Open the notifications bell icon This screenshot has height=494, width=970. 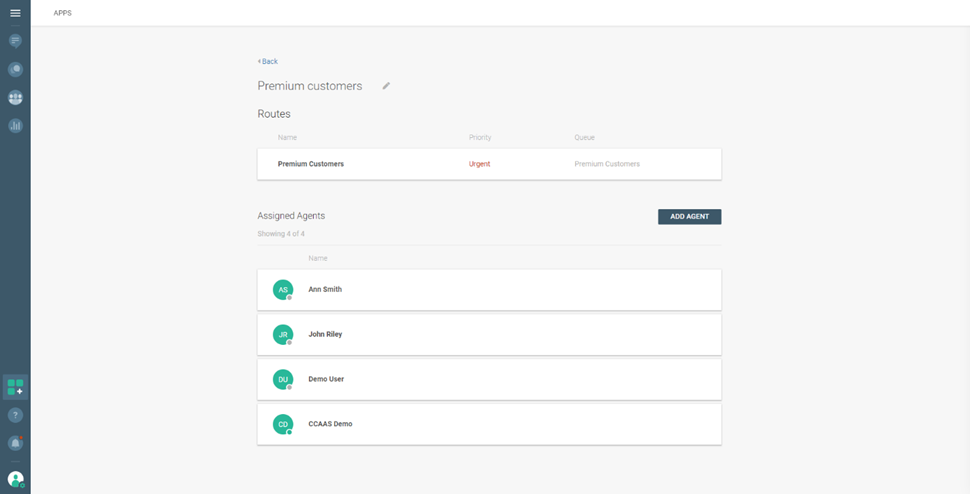click(x=15, y=443)
